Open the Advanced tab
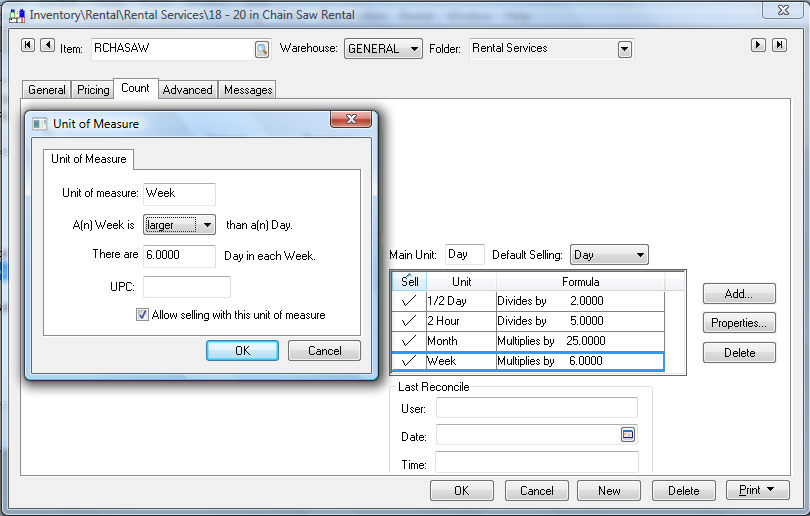This screenshot has height=516, width=810. 187,90
